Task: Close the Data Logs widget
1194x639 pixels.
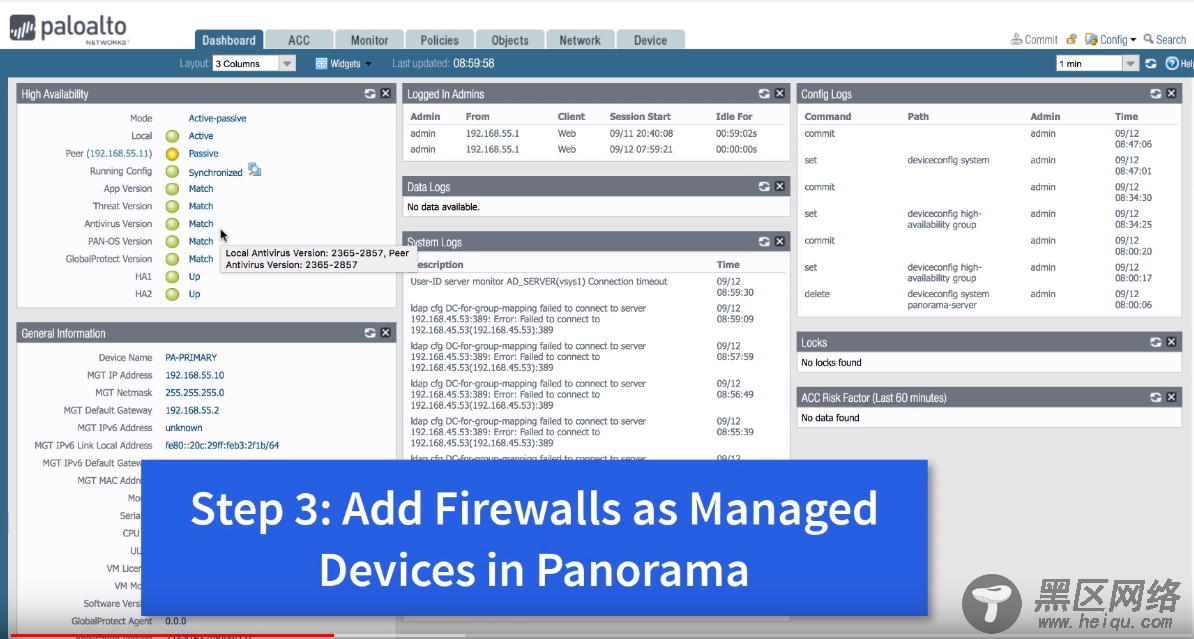Action: click(780, 187)
